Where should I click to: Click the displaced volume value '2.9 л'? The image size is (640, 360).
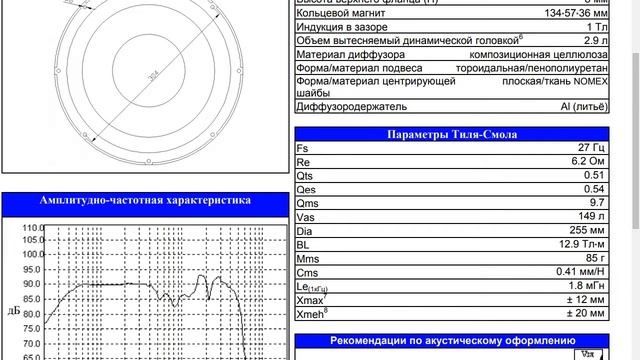pyautogui.click(x=596, y=41)
